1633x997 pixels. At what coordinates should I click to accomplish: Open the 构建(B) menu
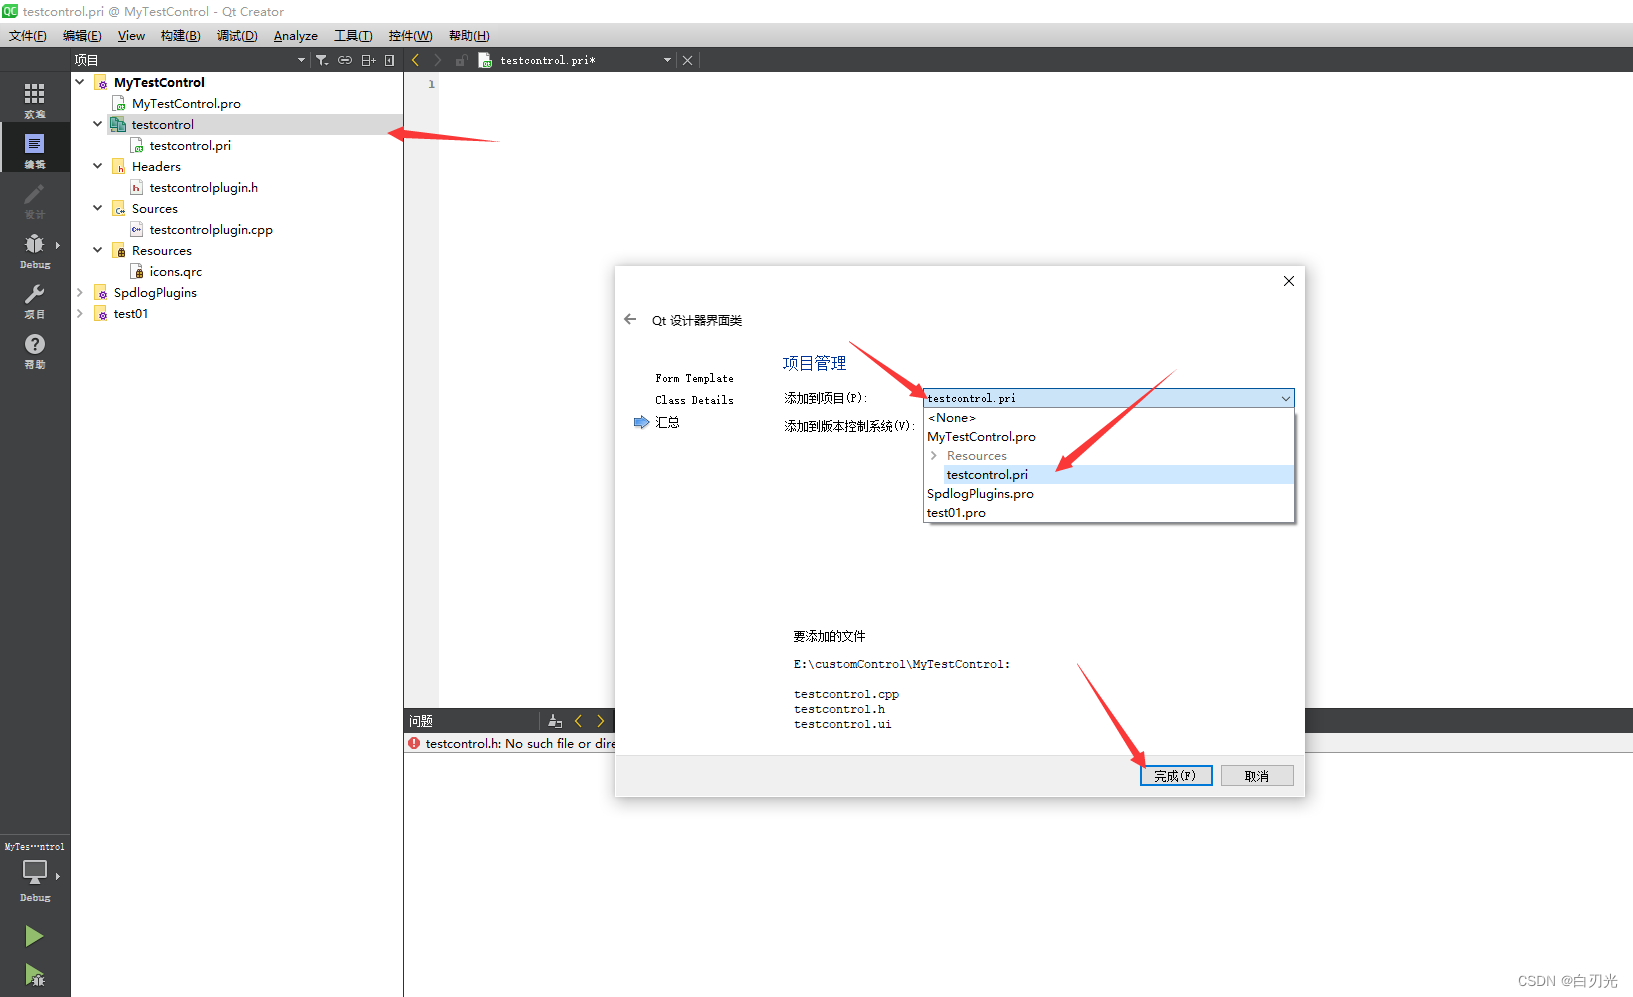[x=180, y=35]
